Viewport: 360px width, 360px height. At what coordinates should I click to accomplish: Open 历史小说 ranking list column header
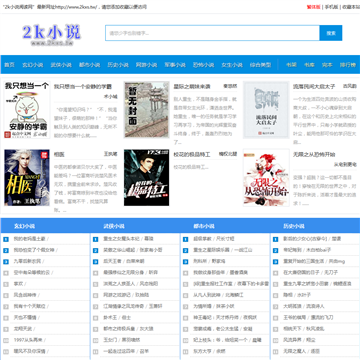294,226
